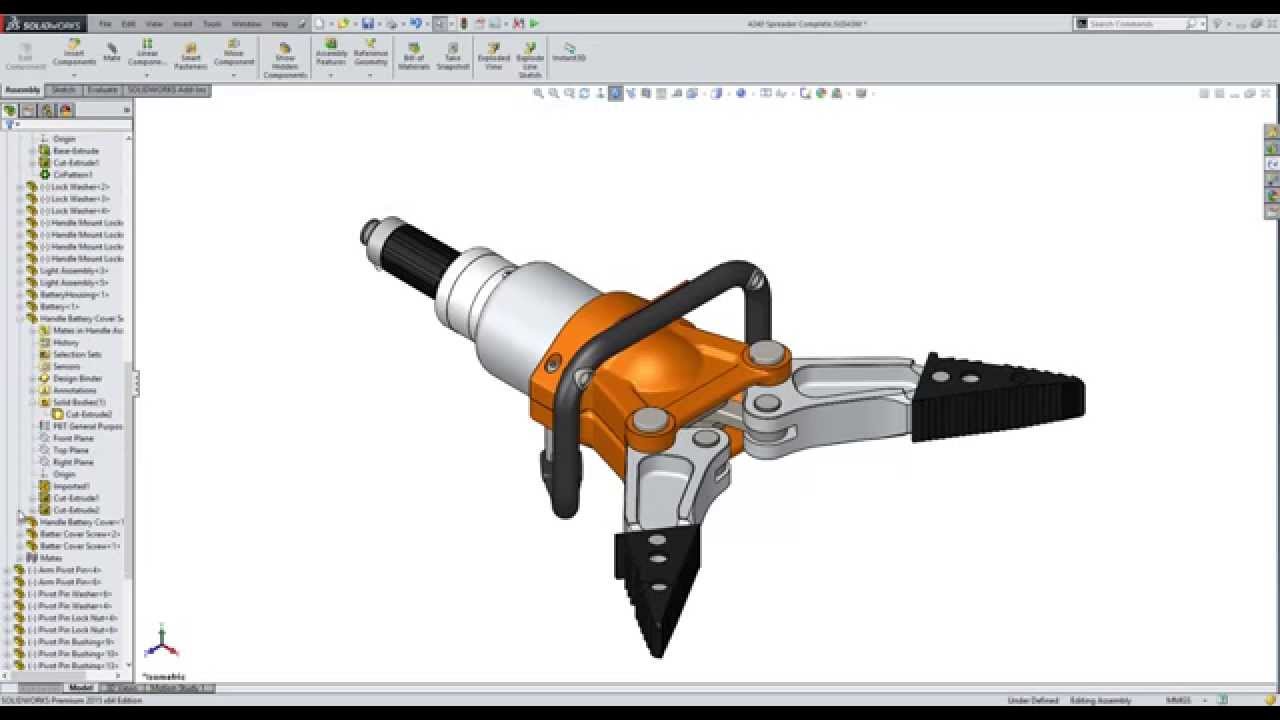Expand the Design Binder node
This screenshot has width=1280, height=720.
32,379
